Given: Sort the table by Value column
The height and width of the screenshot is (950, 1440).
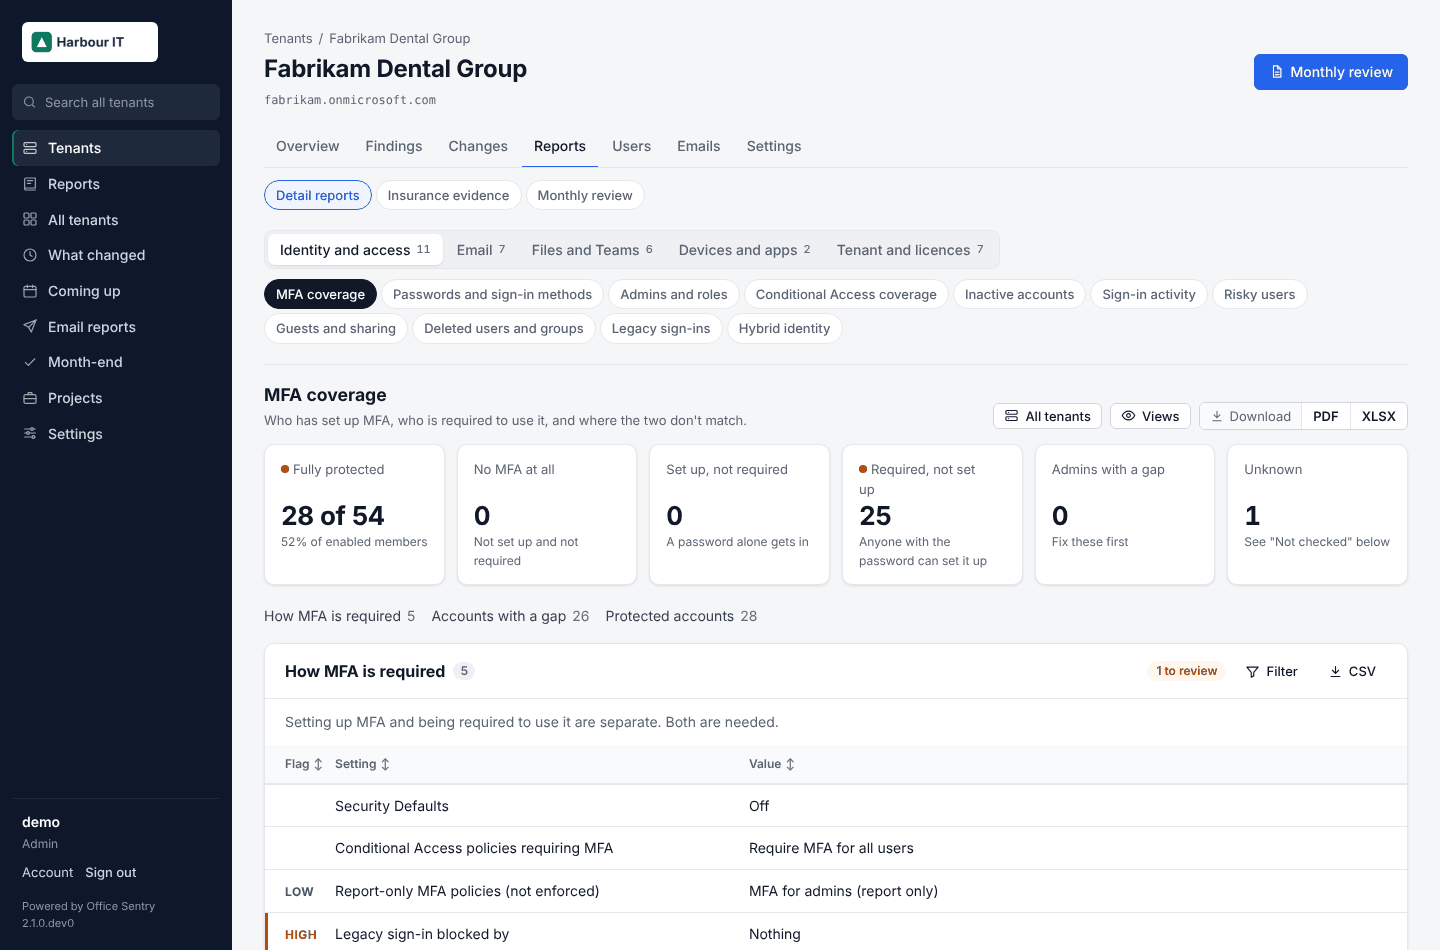Looking at the screenshot, I should pyautogui.click(x=772, y=764).
